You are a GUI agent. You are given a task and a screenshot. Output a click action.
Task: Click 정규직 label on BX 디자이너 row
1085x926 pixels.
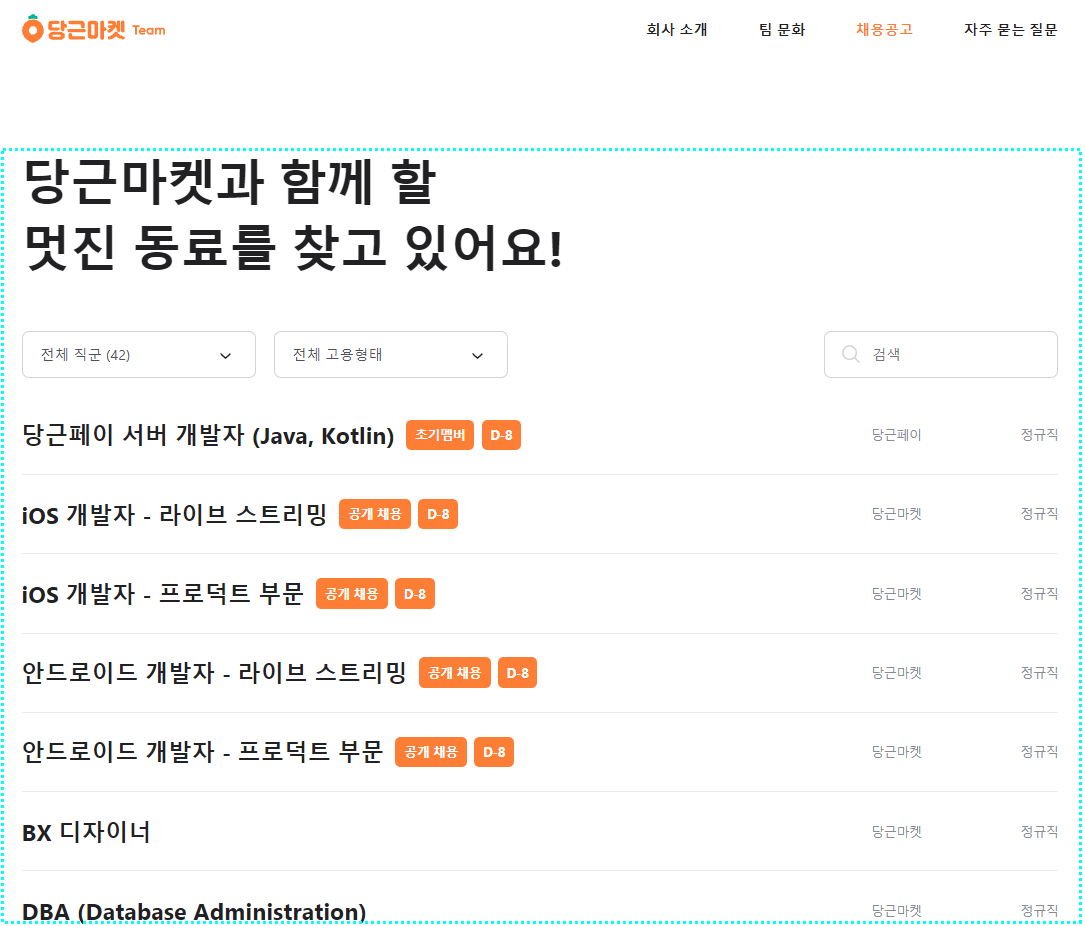[x=1039, y=831]
